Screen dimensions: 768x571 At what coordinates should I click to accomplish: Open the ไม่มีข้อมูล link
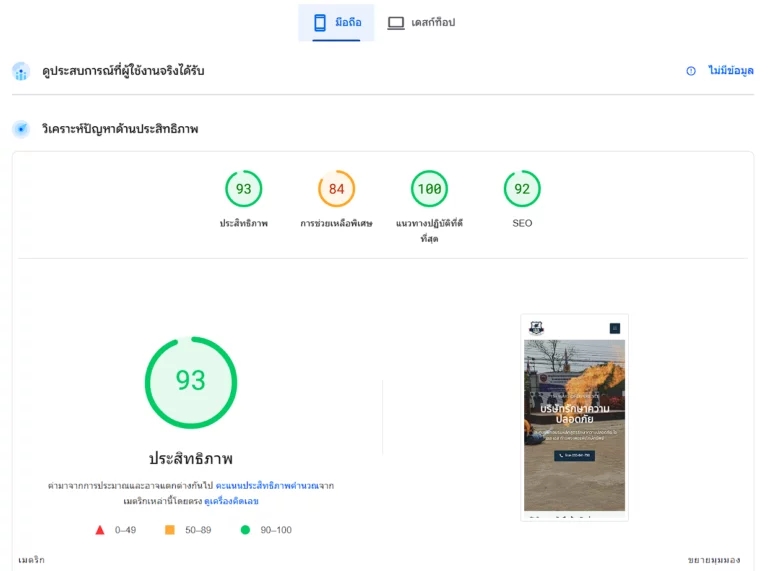click(x=731, y=71)
